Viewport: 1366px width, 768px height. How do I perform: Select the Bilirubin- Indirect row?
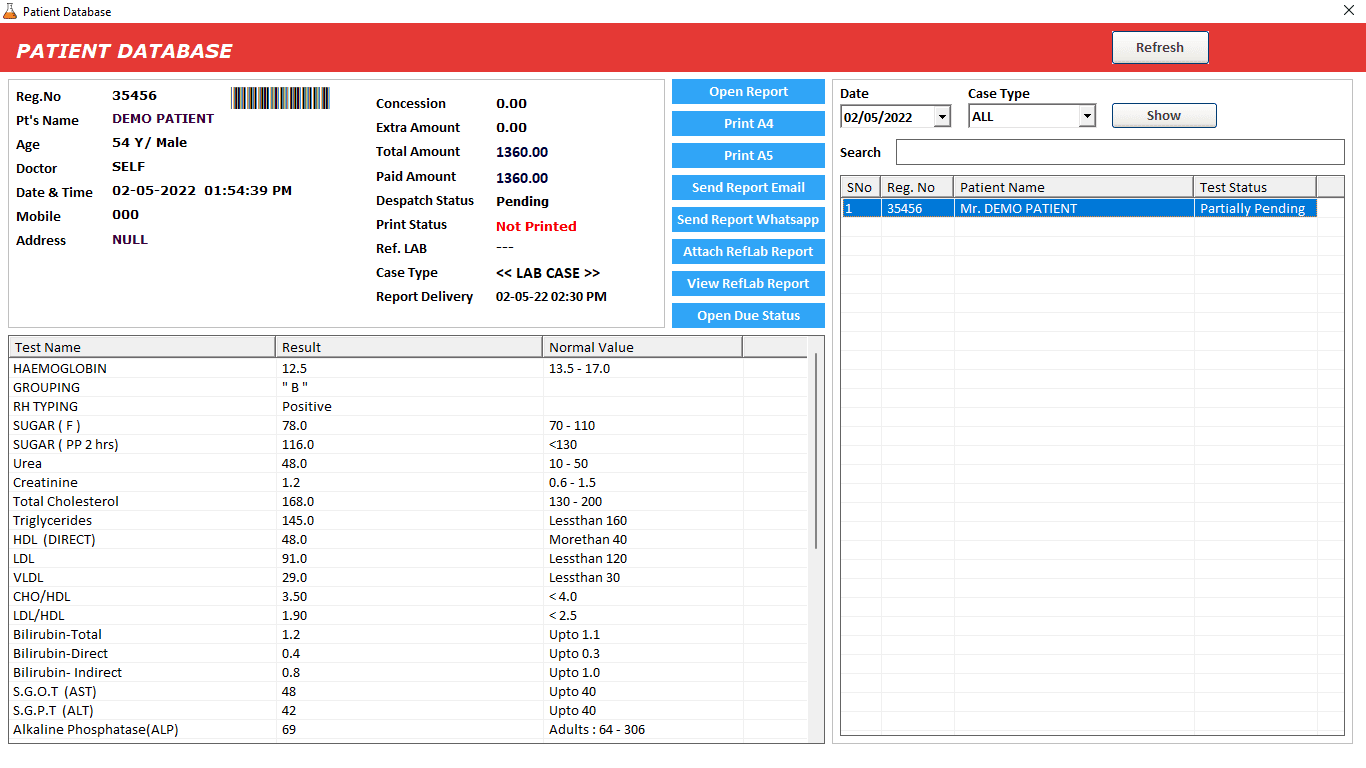pyautogui.click(x=408, y=672)
